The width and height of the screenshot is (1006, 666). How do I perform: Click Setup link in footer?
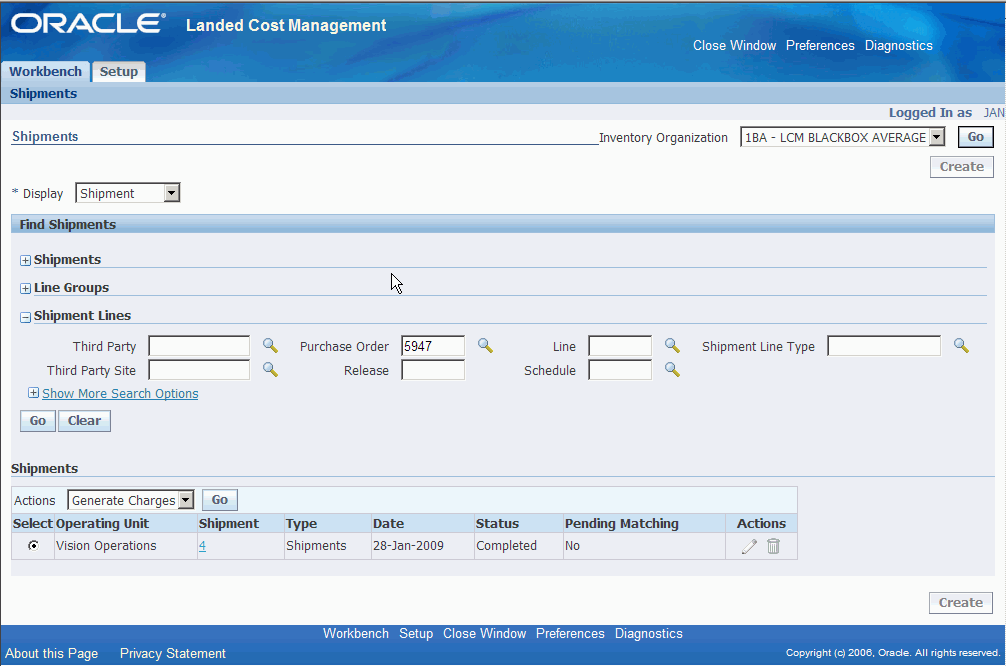[x=416, y=633]
